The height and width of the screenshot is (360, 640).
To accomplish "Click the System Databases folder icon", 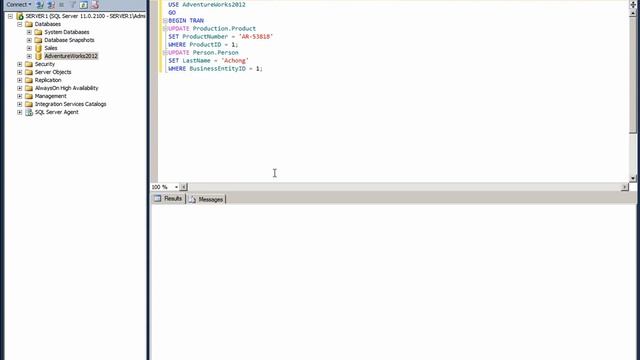I will click(x=38, y=32).
